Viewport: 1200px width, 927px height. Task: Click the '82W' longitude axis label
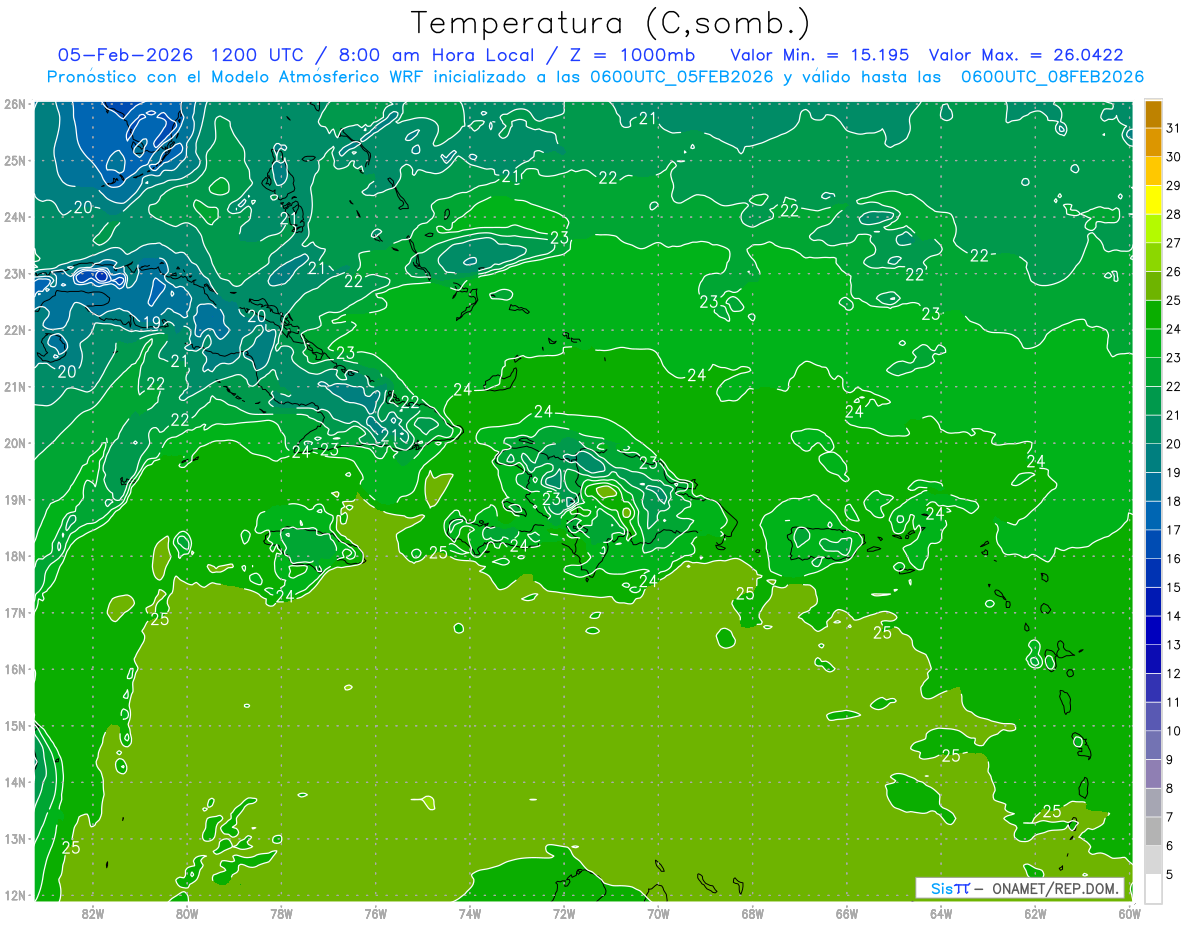pos(93,913)
